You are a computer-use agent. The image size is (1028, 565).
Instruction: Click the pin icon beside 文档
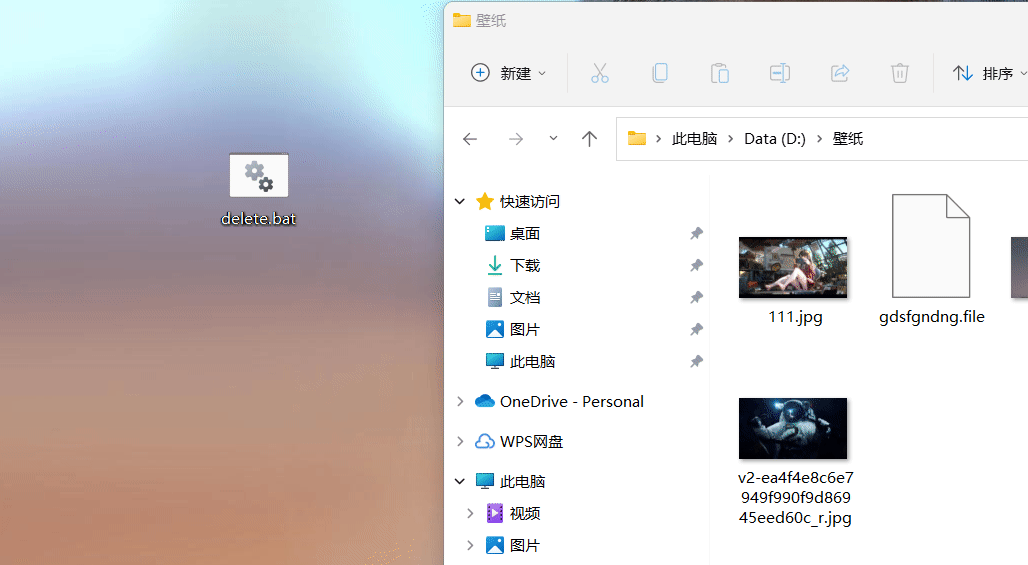[x=696, y=298]
